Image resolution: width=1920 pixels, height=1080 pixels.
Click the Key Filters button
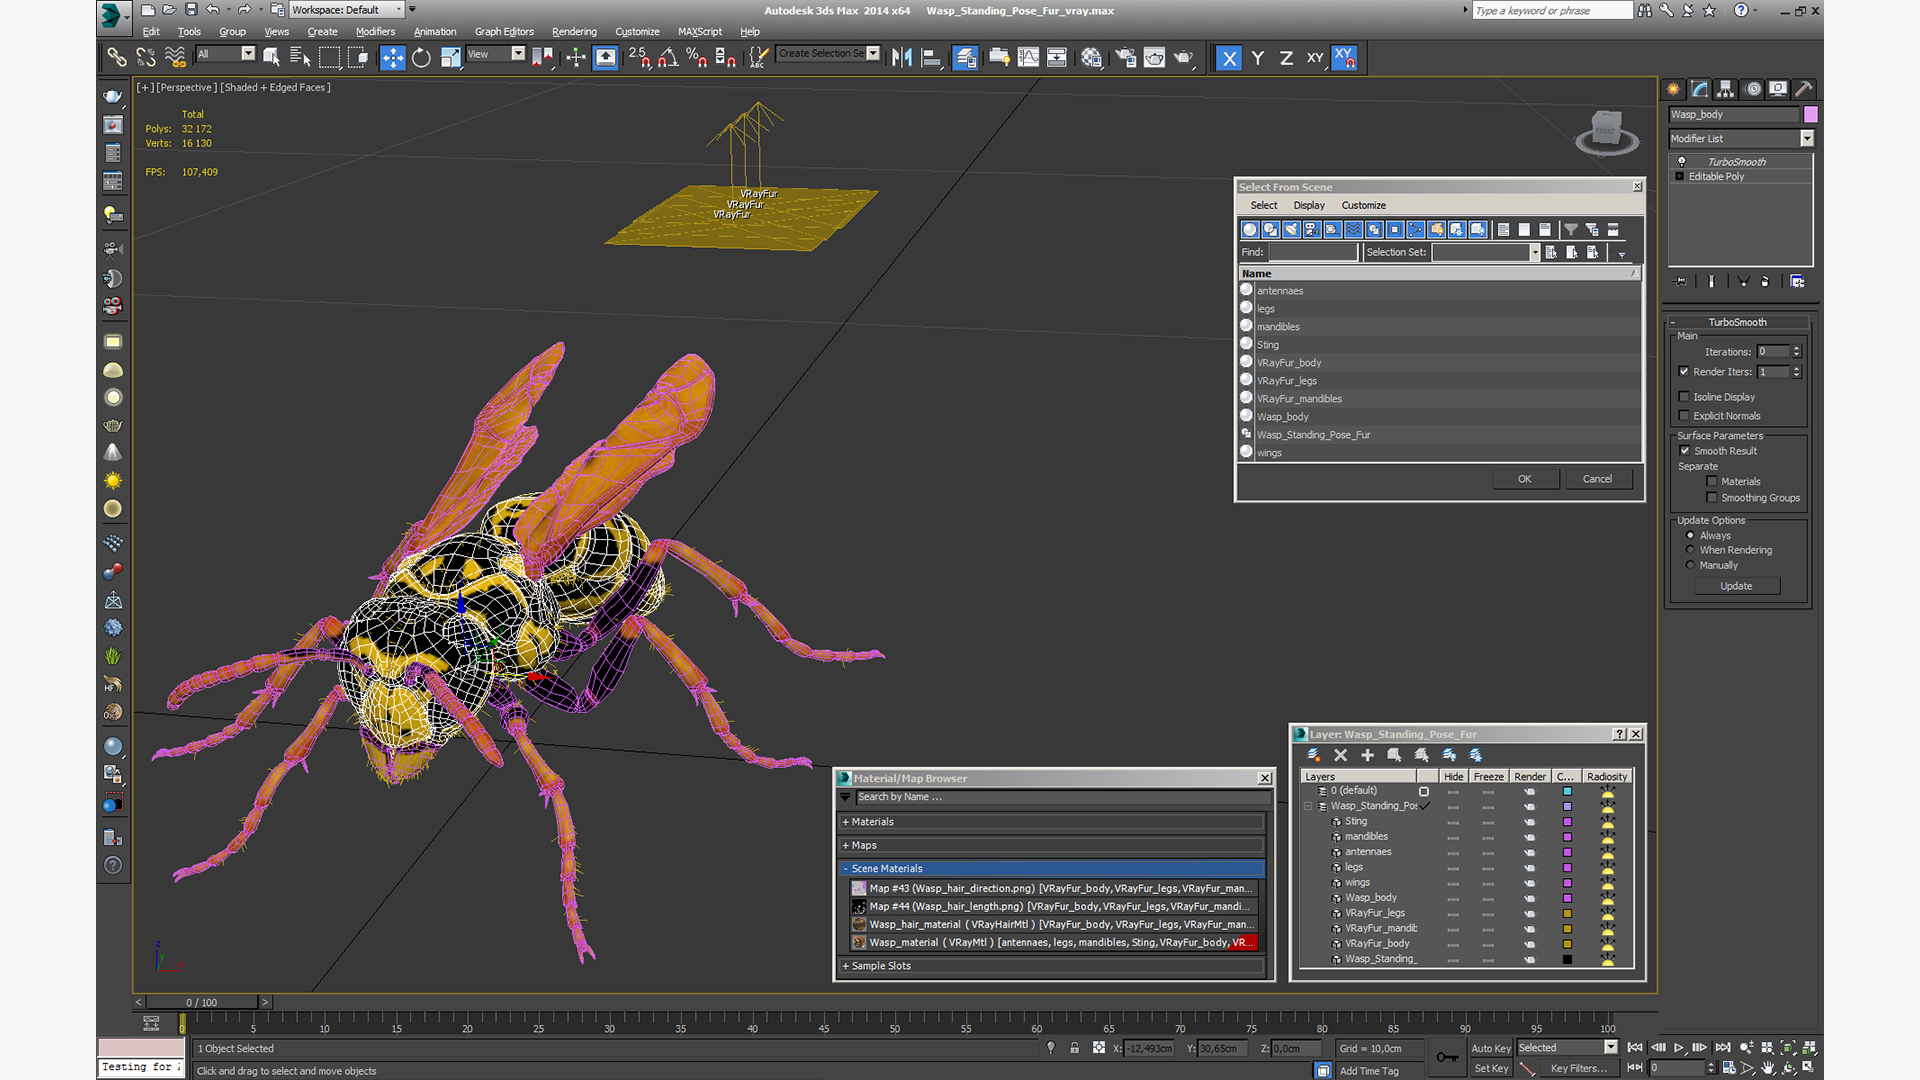click(1579, 1069)
